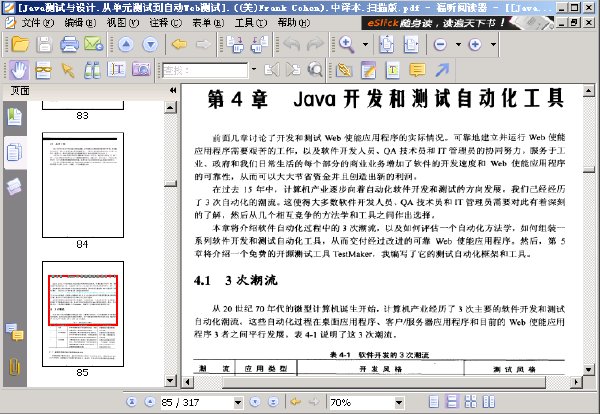The image size is (600, 414).
Task: Open the 表单 menu
Action: [208, 23]
